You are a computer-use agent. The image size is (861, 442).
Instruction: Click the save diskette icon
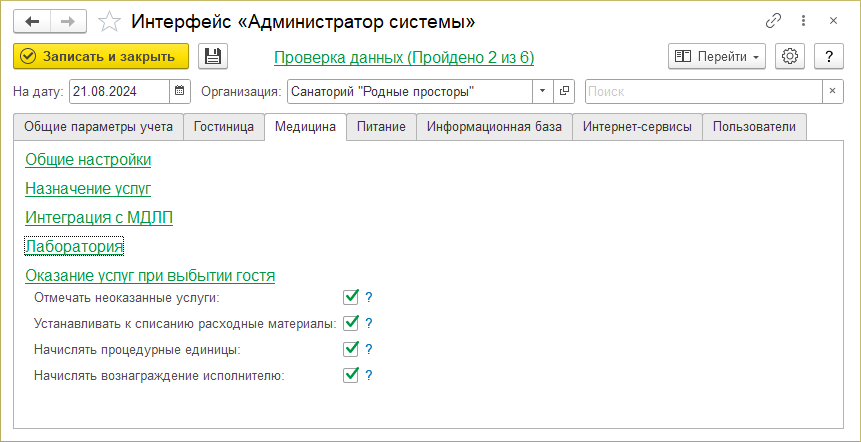pyautogui.click(x=214, y=57)
